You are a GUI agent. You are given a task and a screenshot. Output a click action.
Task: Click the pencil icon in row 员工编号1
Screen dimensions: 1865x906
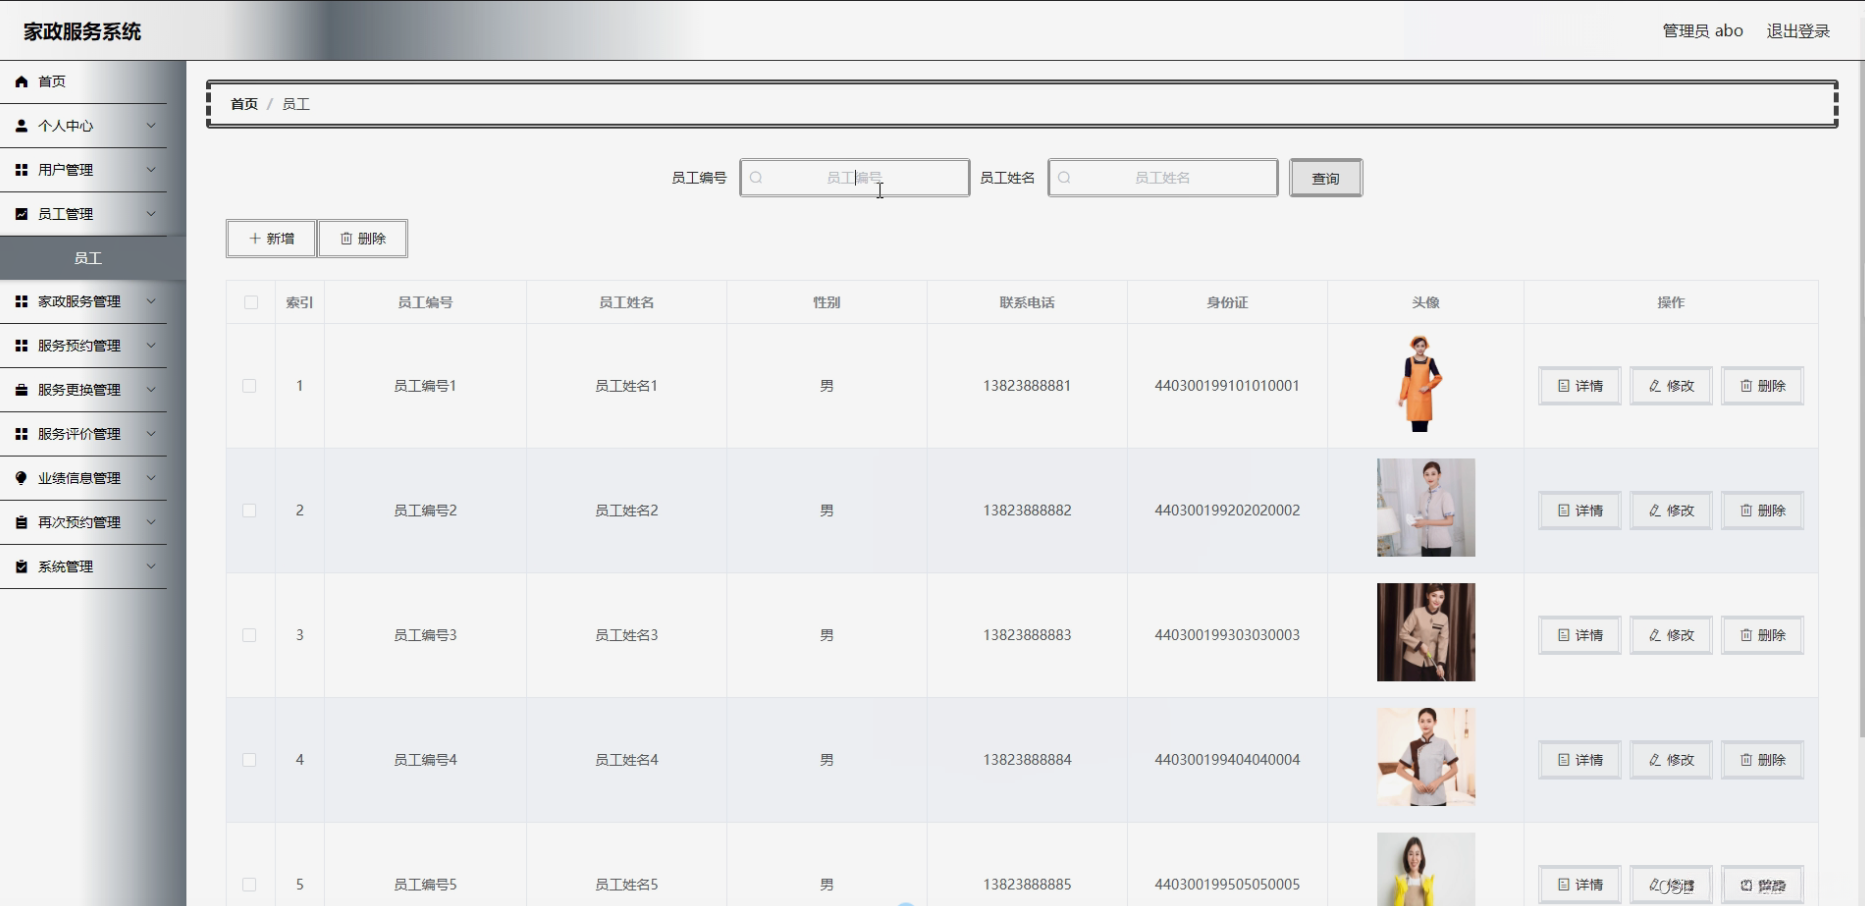(x=1655, y=386)
